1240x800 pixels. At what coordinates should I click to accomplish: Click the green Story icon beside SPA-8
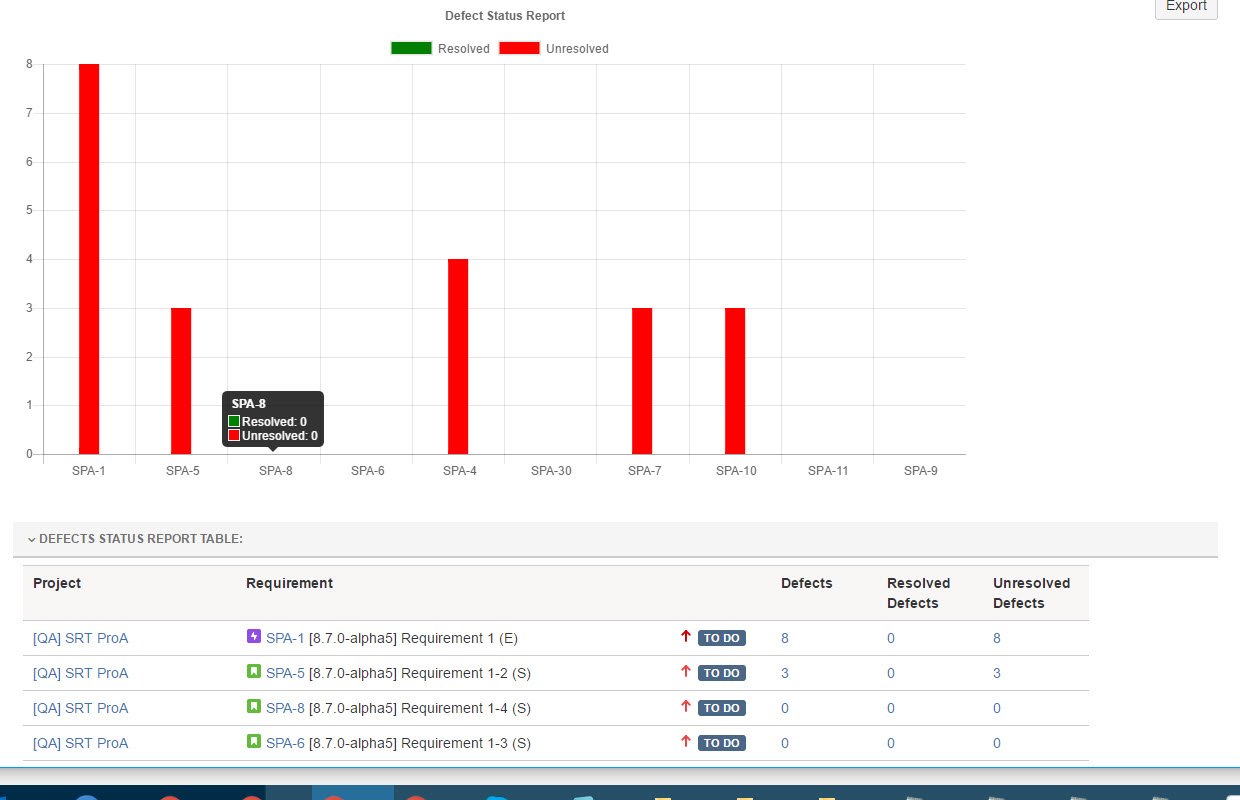tap(253, 707)
